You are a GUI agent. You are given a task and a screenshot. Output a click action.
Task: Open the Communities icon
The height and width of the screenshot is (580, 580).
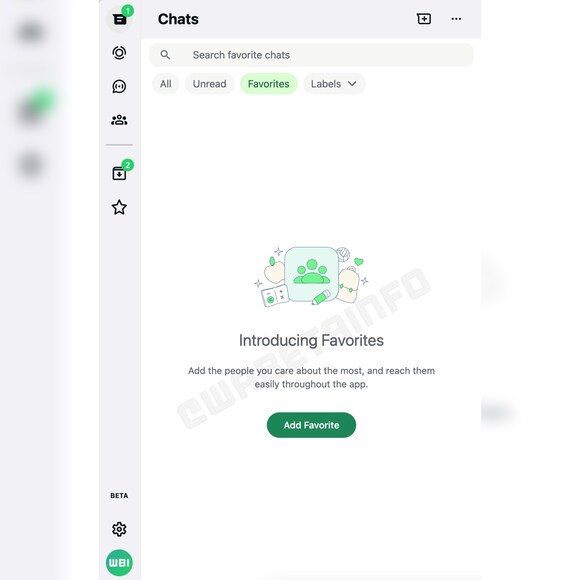(119, 120)
